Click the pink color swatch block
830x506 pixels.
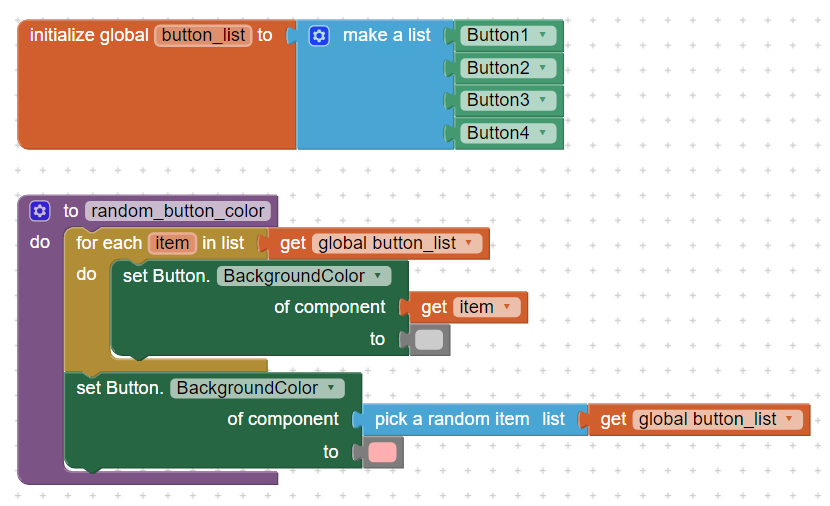[x=382, y=452]
